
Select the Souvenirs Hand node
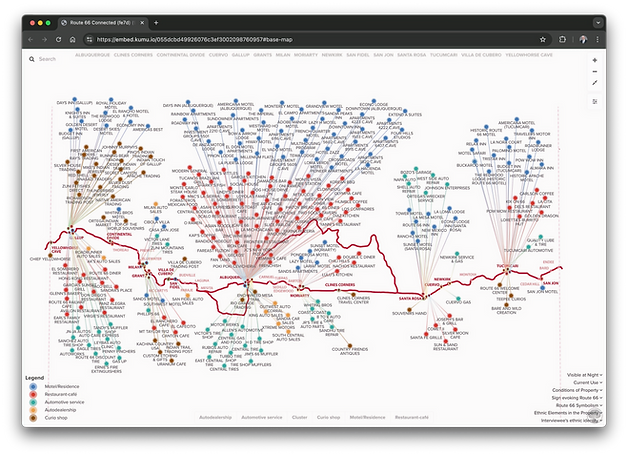(x=409, y=309)
